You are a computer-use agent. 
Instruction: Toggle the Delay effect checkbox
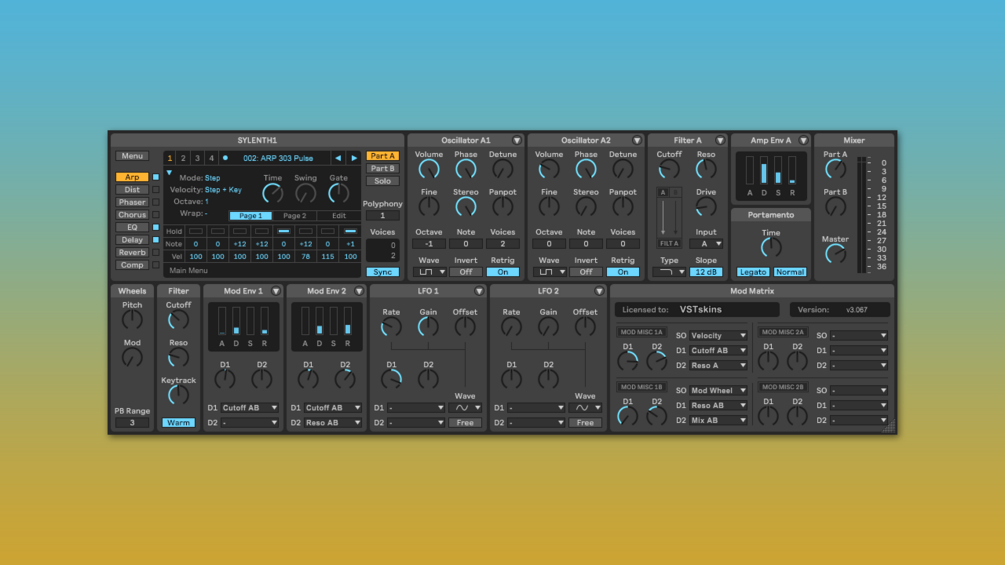tap(156, 240)
